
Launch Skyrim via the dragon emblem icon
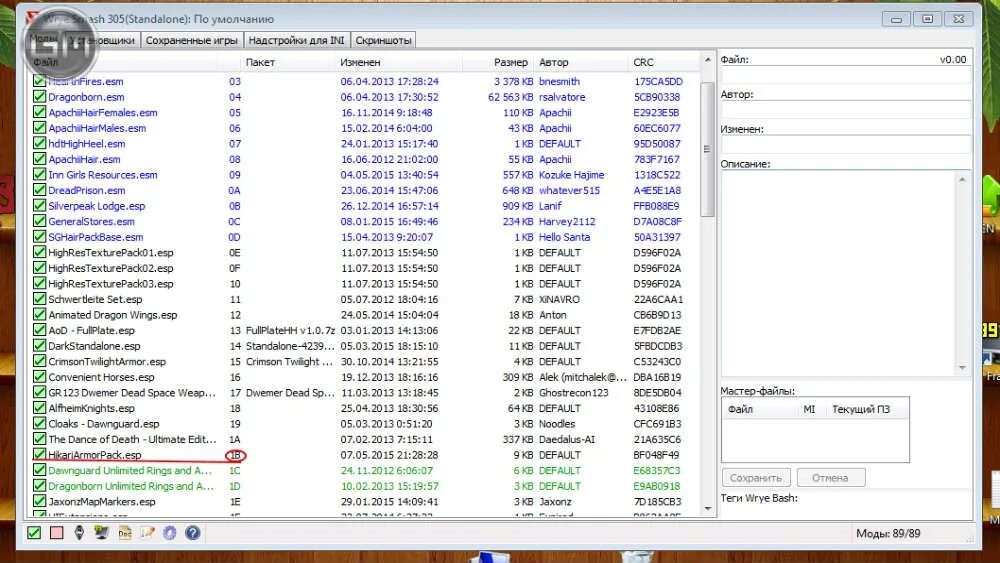[79, 532]
